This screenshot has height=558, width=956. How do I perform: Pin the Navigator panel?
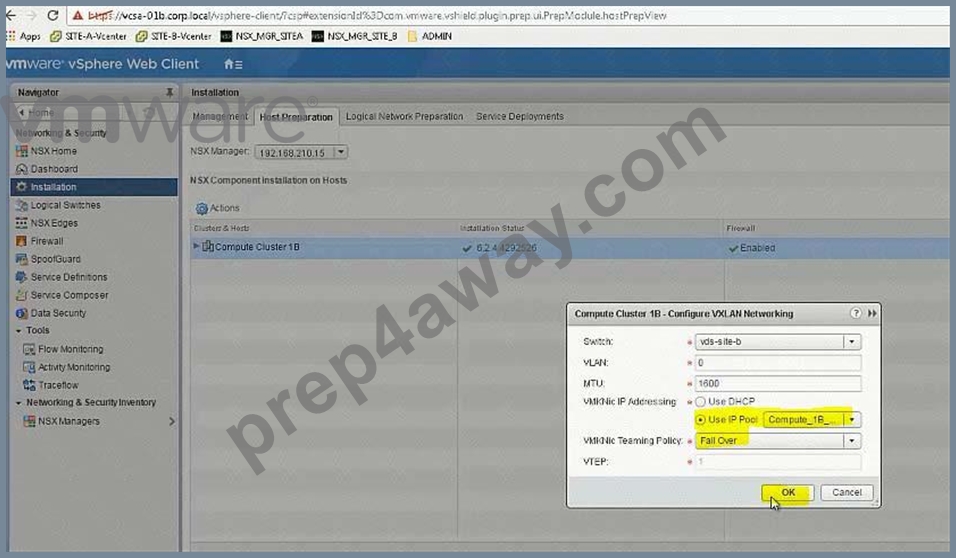point(169,92)
